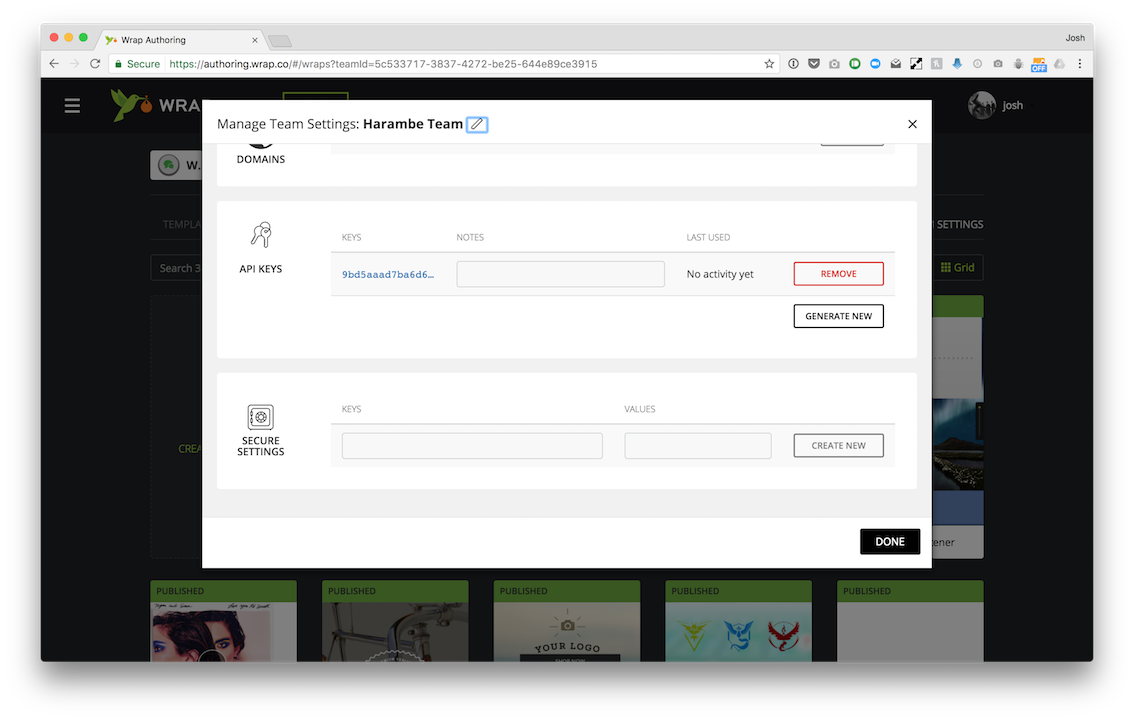Click the API Keys section icon
The image size is (1134, 720).
click(x=261, y=235)
